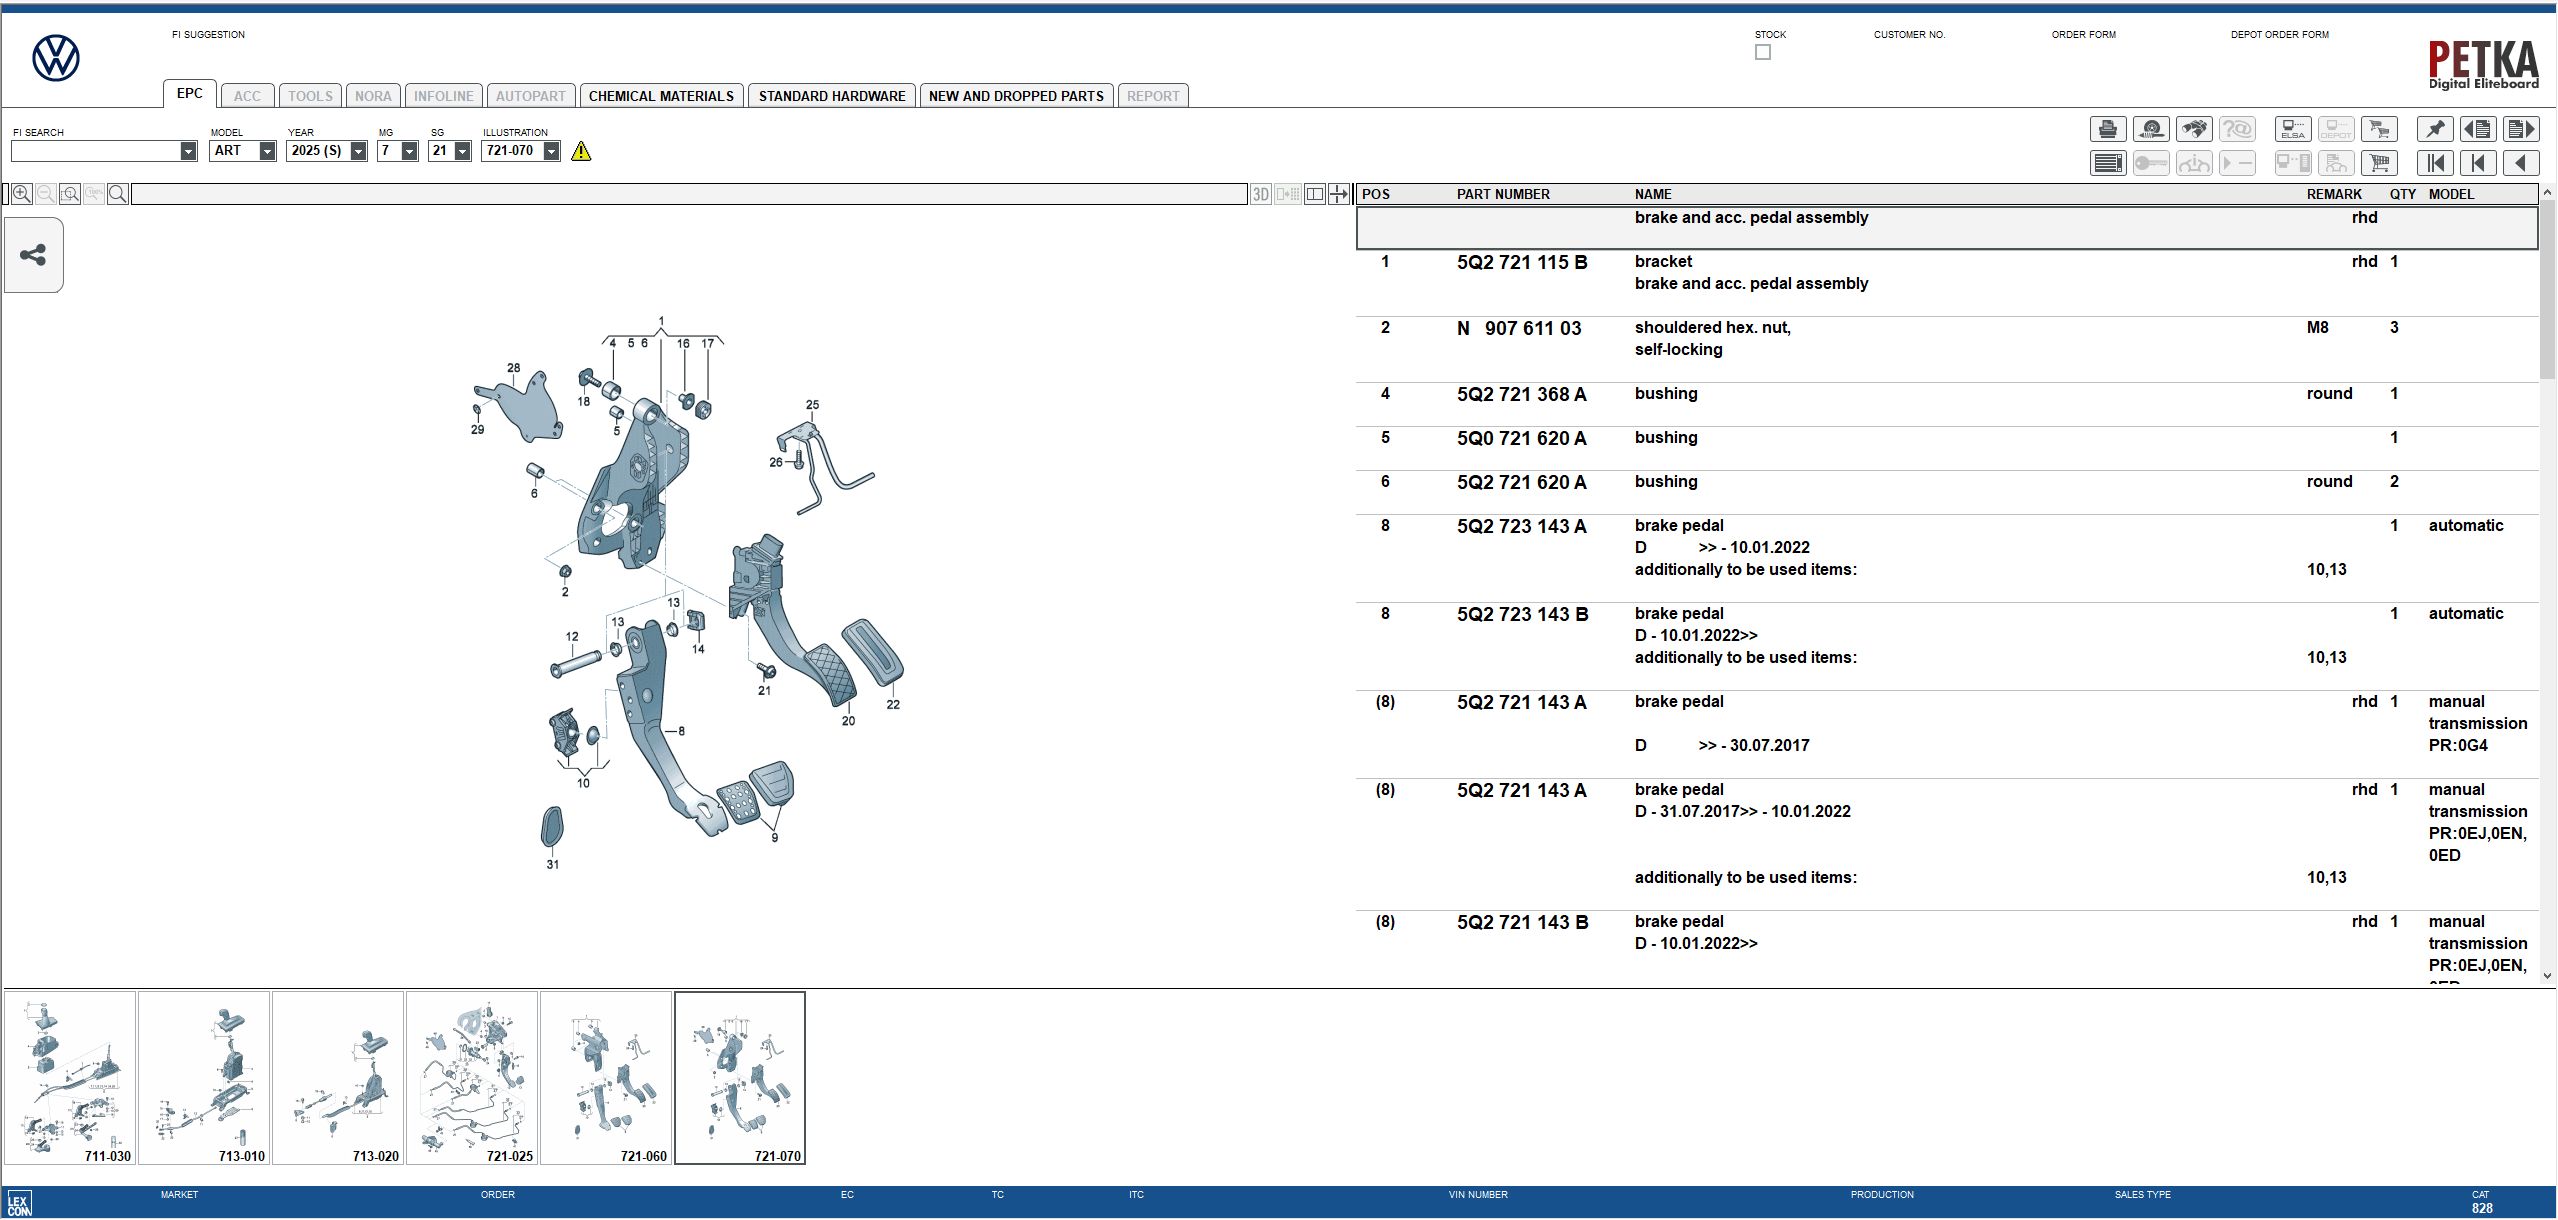Click the Volkswagen logo
Viewport: 2558px width, 1220px height.
pyautogui.click(x=56, y=58)
